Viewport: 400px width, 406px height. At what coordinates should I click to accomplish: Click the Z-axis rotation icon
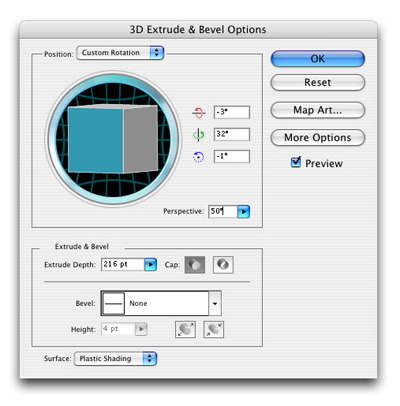pyautogui.click(x=198, y=157)
